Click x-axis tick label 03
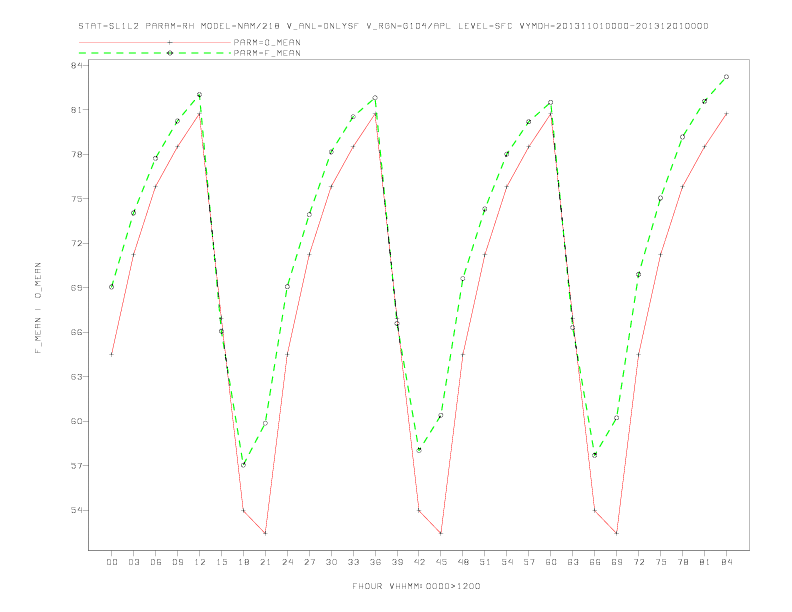 [x=133, y=562]
